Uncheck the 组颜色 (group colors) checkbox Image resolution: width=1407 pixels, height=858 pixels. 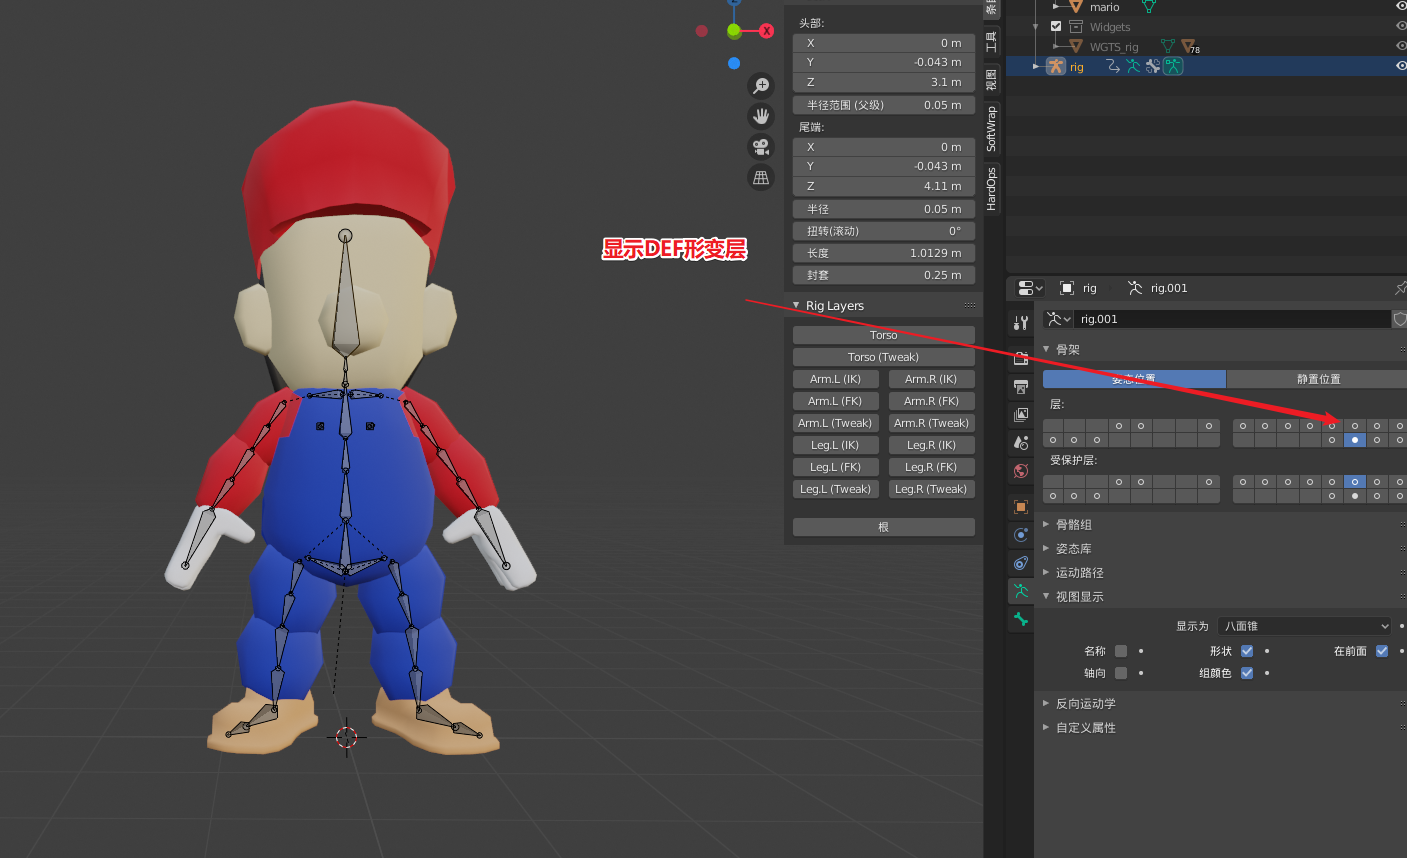[x=1247, y=673]
